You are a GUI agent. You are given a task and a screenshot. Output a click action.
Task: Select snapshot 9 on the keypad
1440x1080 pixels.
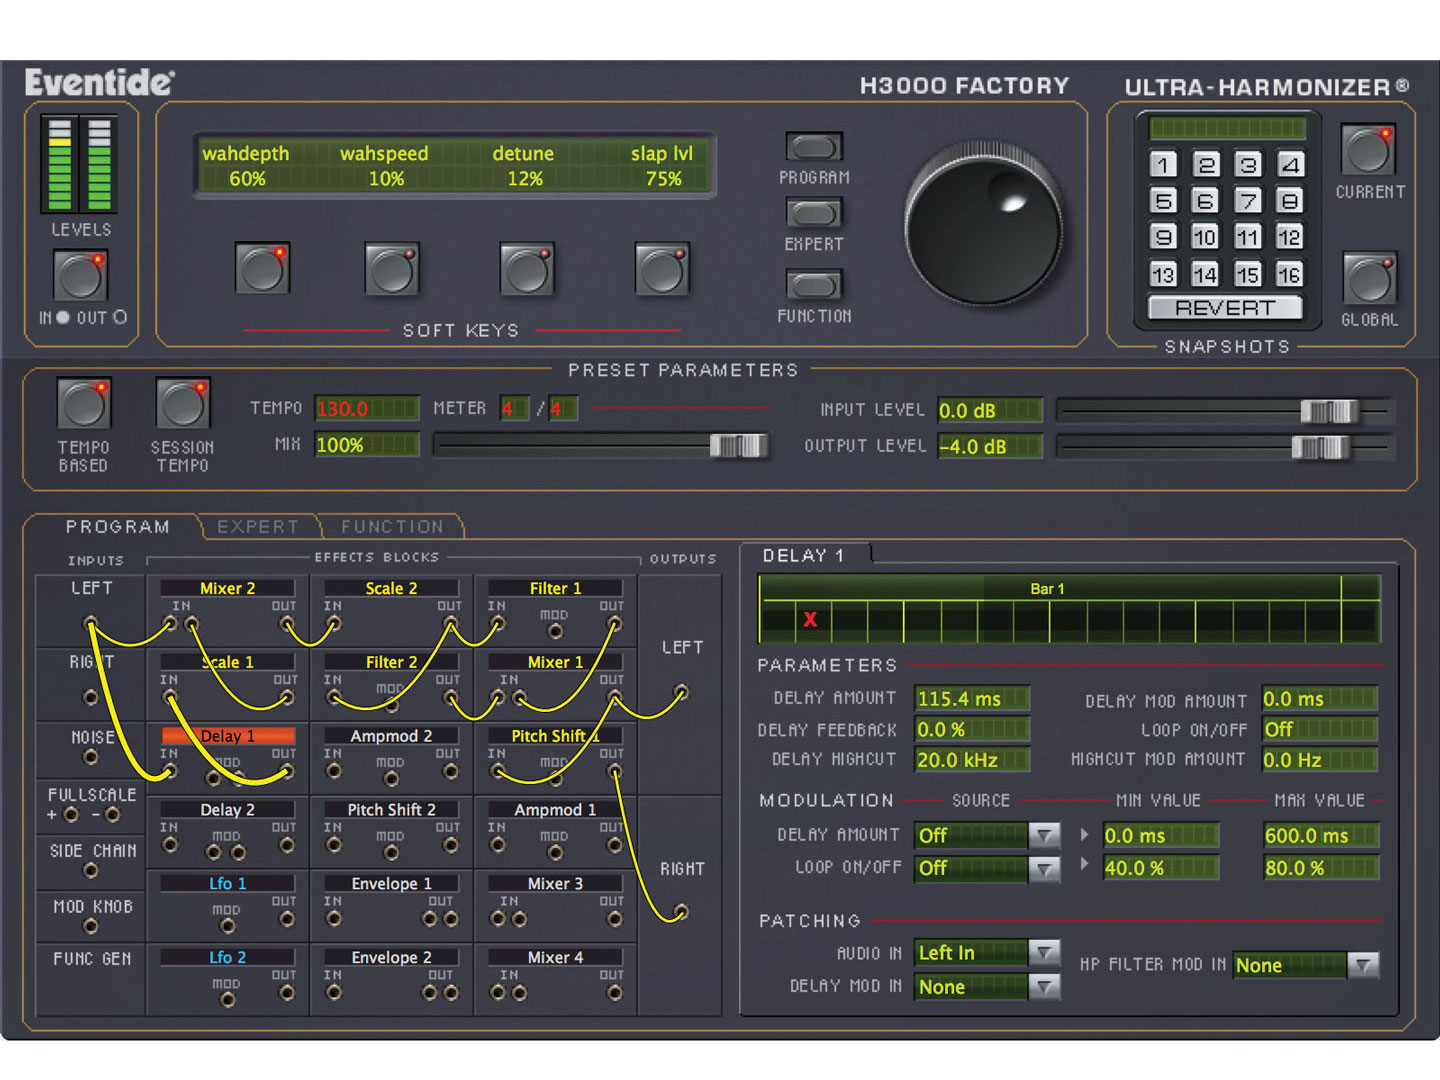point(1163,237)
